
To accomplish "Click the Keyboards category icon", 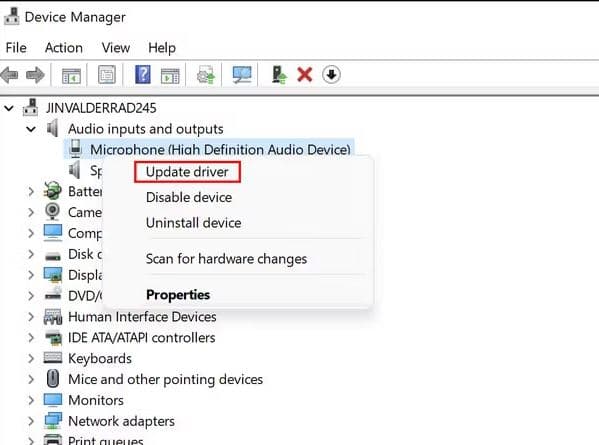I will click(x=53, y=358).
